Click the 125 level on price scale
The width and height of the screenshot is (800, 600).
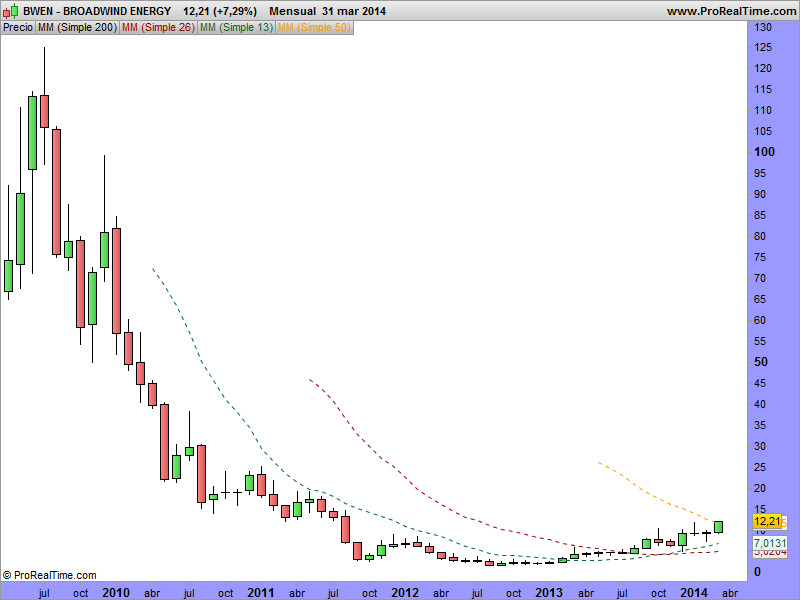763,47
